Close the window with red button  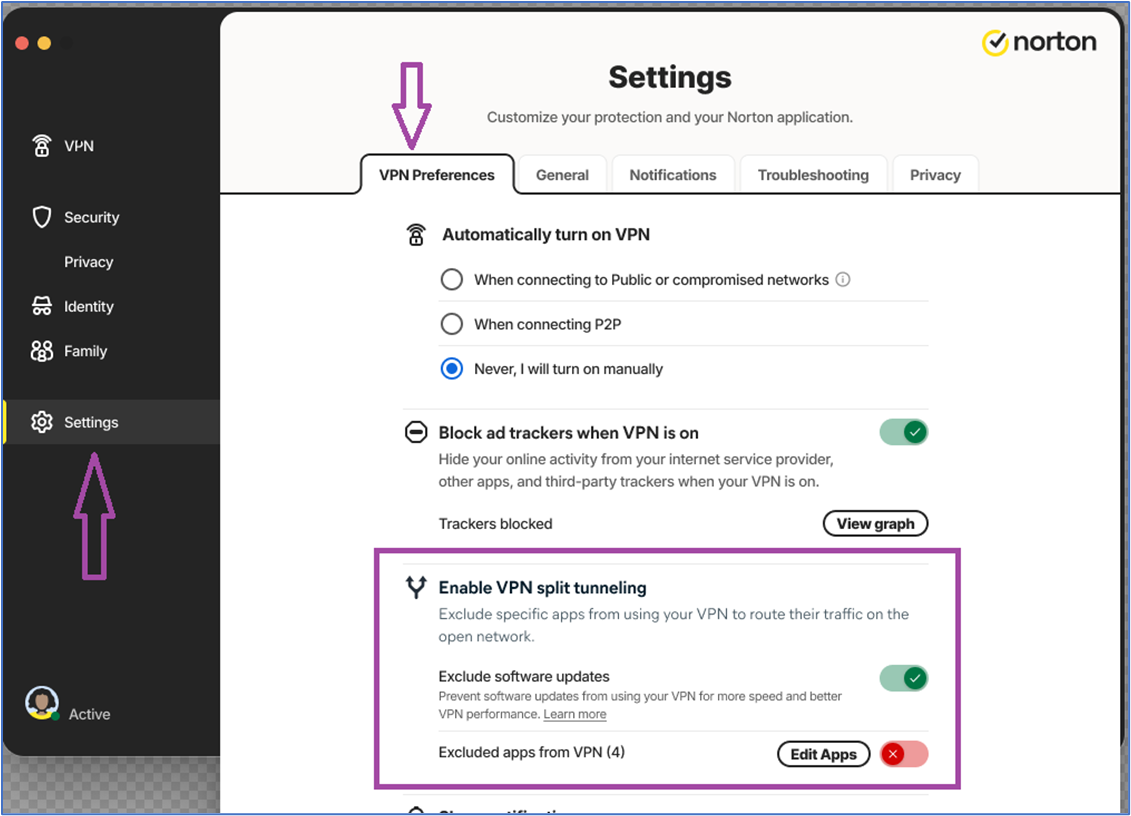point(22,43)
